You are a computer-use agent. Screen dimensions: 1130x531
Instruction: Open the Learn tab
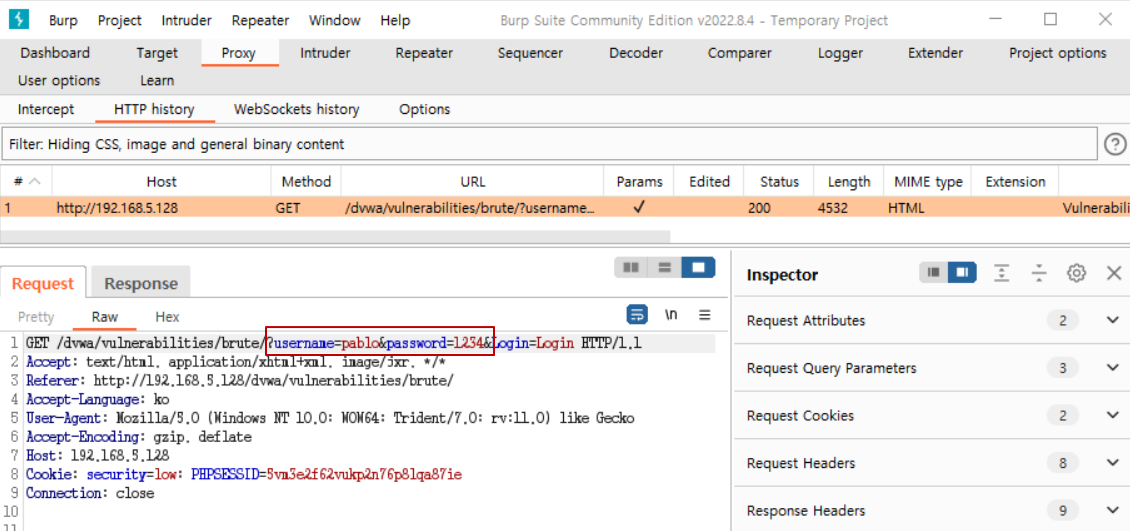(x=157, y=80)
